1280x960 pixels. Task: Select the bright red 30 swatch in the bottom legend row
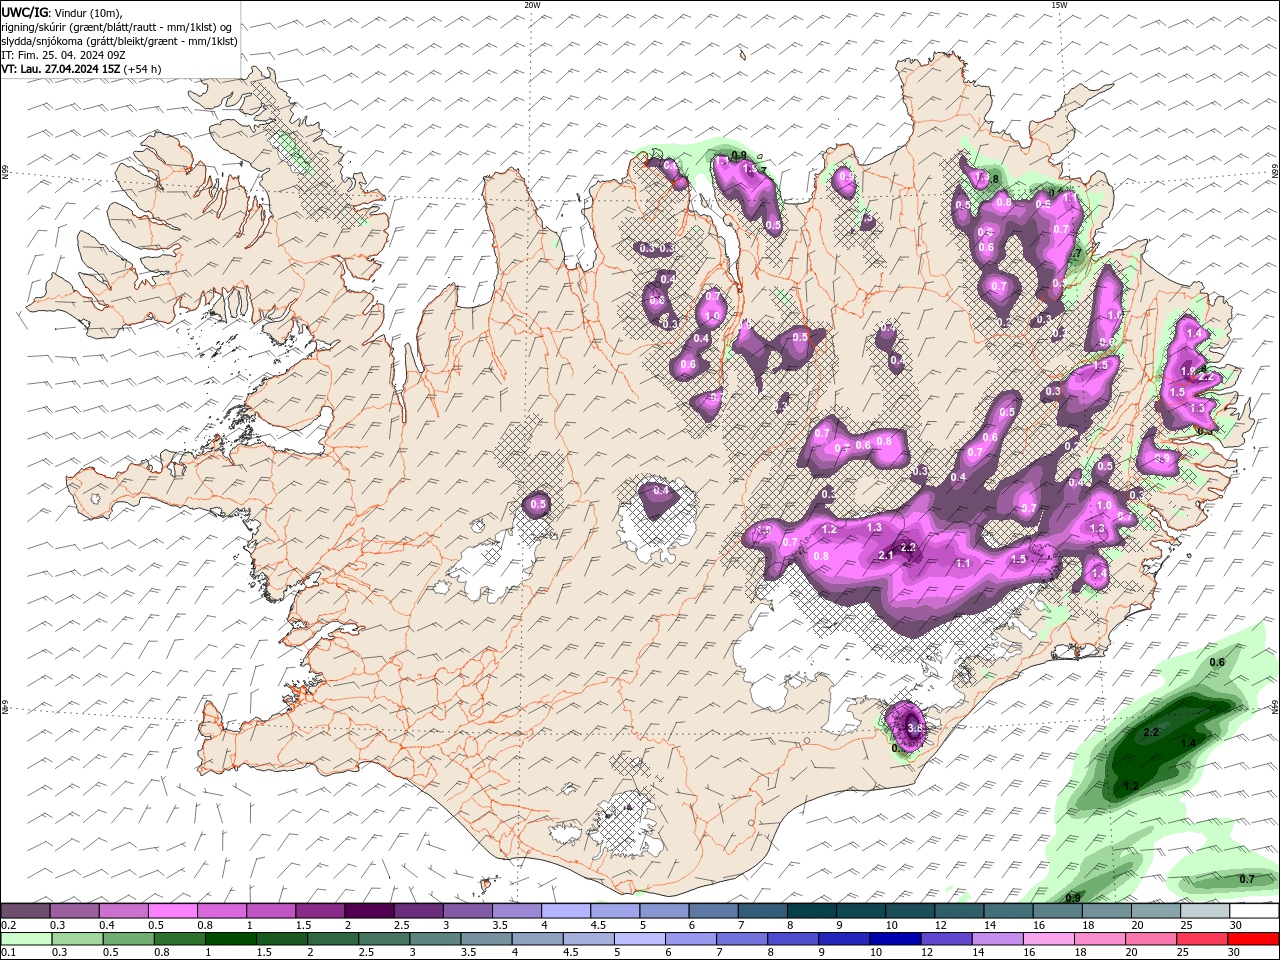pyautogui.click(x=1253, y=939)
